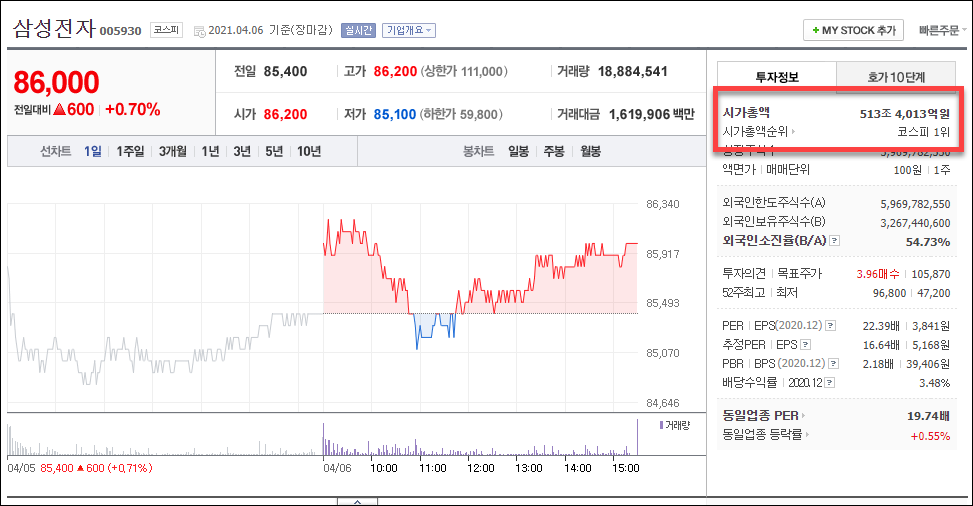Select the 일봉 candlestick chart
The width and height of the screenshot is (973, 506).
pyautogui.click(x=518, y=151)
